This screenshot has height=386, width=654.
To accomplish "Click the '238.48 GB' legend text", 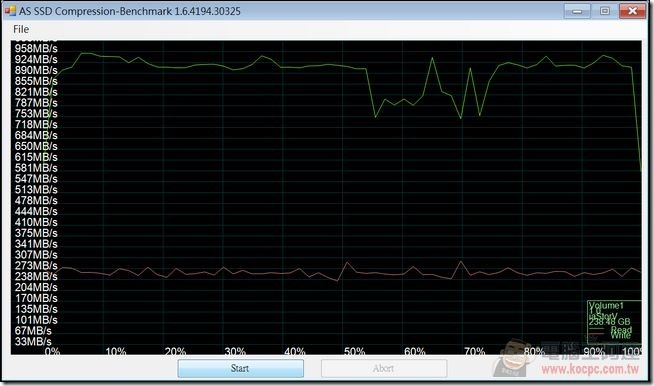I will click(609, 322).
